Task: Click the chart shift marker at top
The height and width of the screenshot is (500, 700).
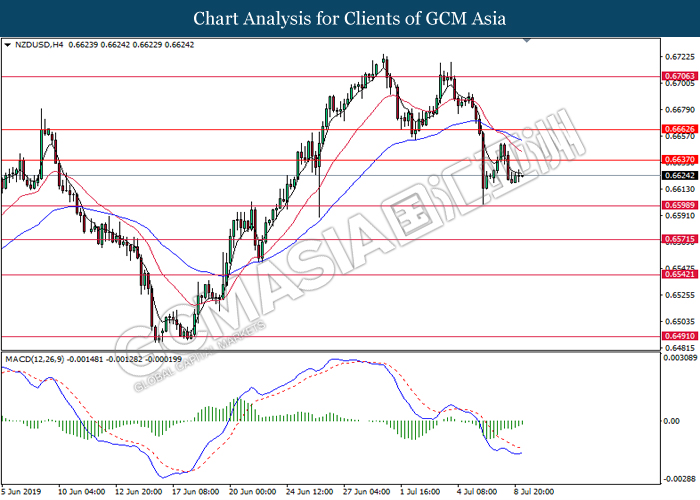Action: (527, 40)
